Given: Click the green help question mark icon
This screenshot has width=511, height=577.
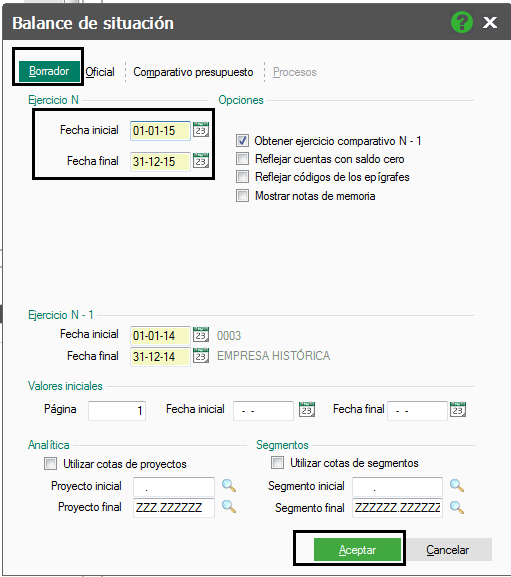Looking at the screenshot, I should click(462, 22).
